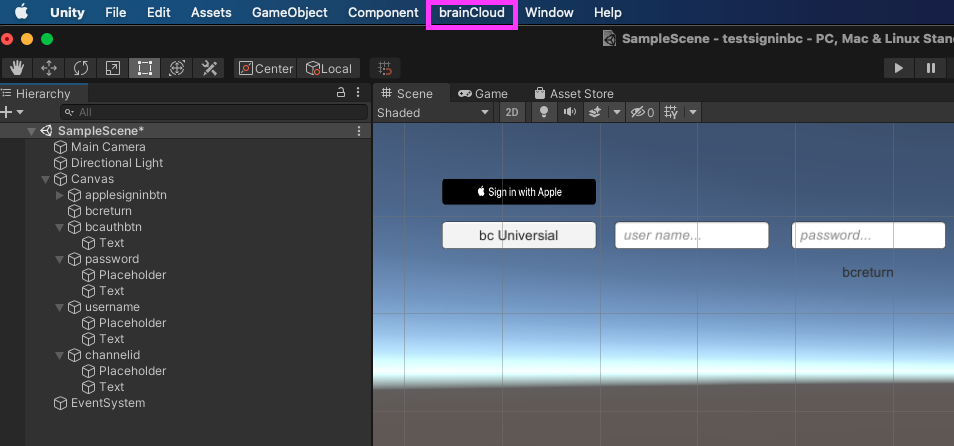Click the Play button
The width and height of the screenshot is (954, 446).
pyautogui.click(x=899, y=68)
